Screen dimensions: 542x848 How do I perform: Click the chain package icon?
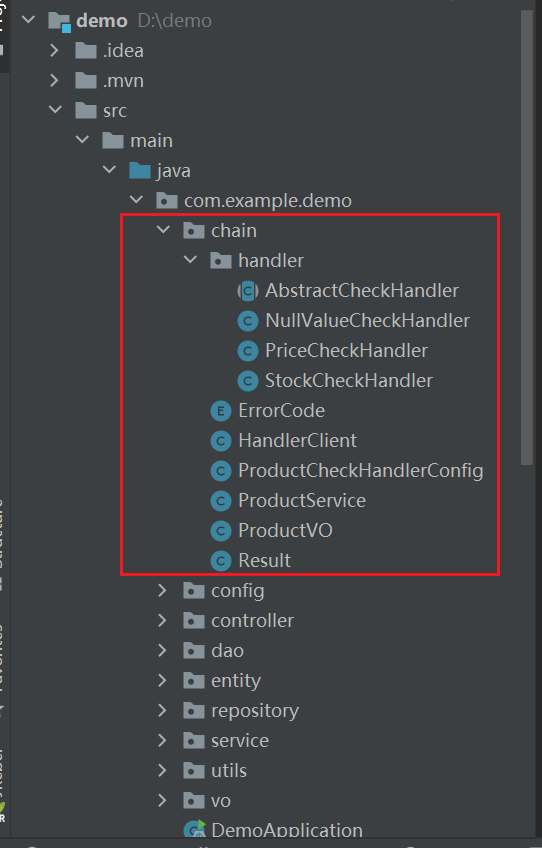pos(194,230)
